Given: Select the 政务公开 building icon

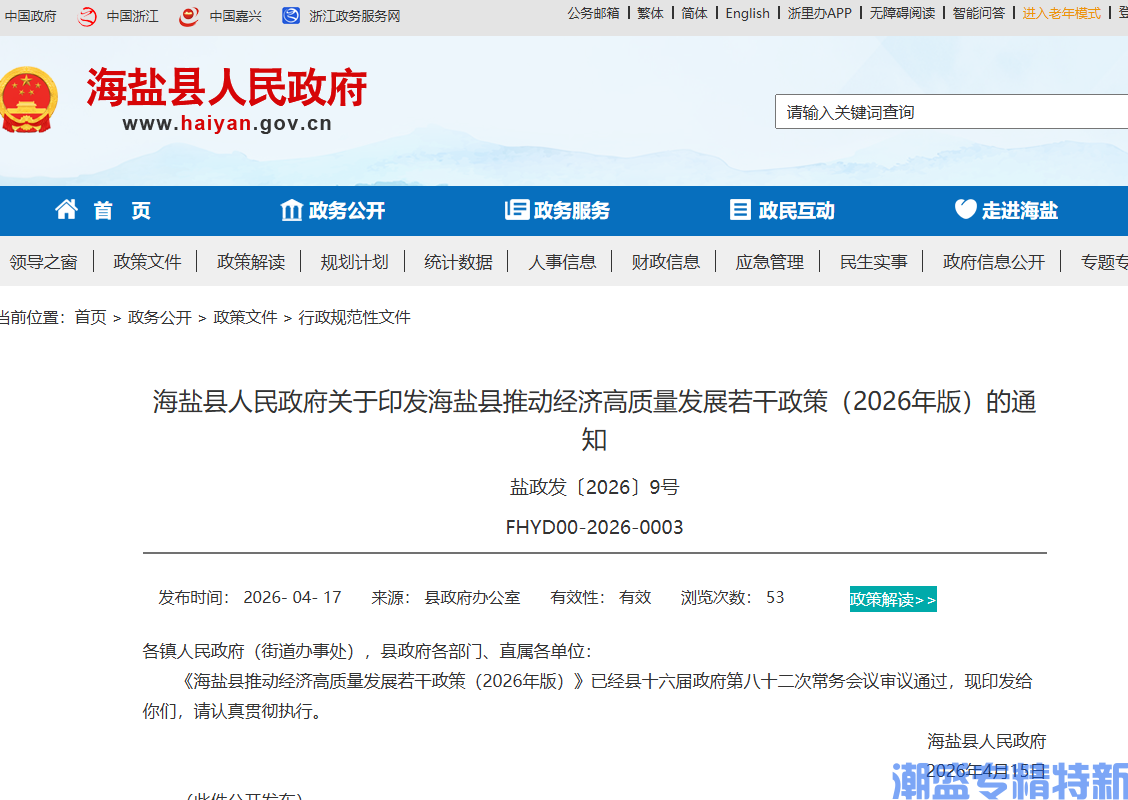Looking at the screenshot, I should click(290, 210).
